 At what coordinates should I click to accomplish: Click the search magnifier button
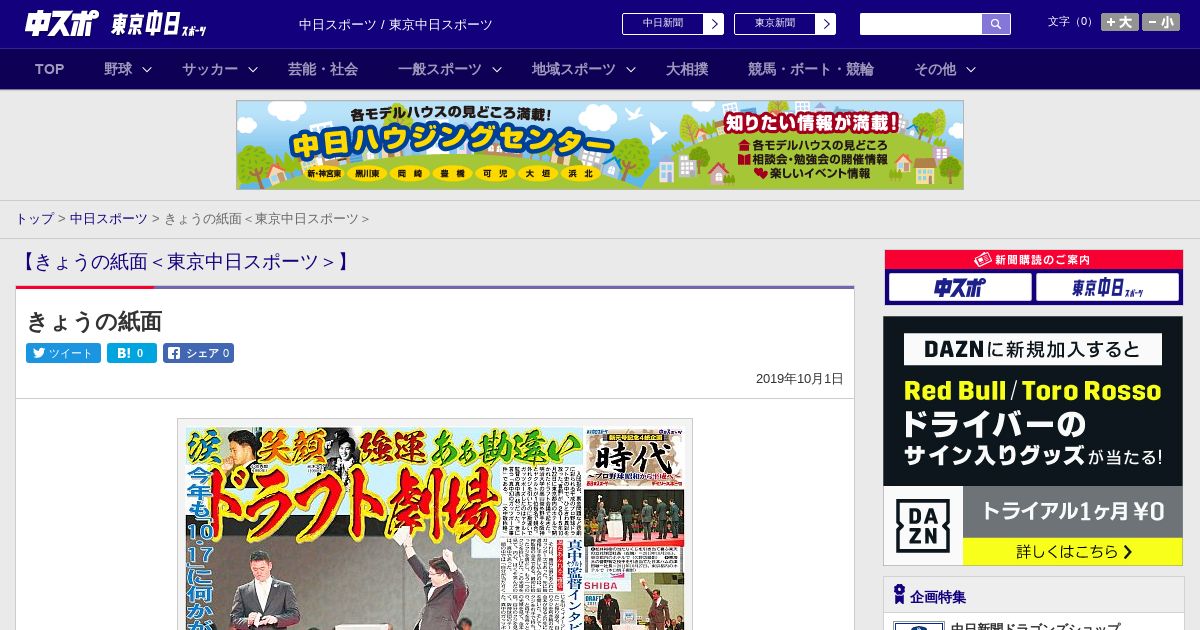pyautogui.click(x=996, y=24)
